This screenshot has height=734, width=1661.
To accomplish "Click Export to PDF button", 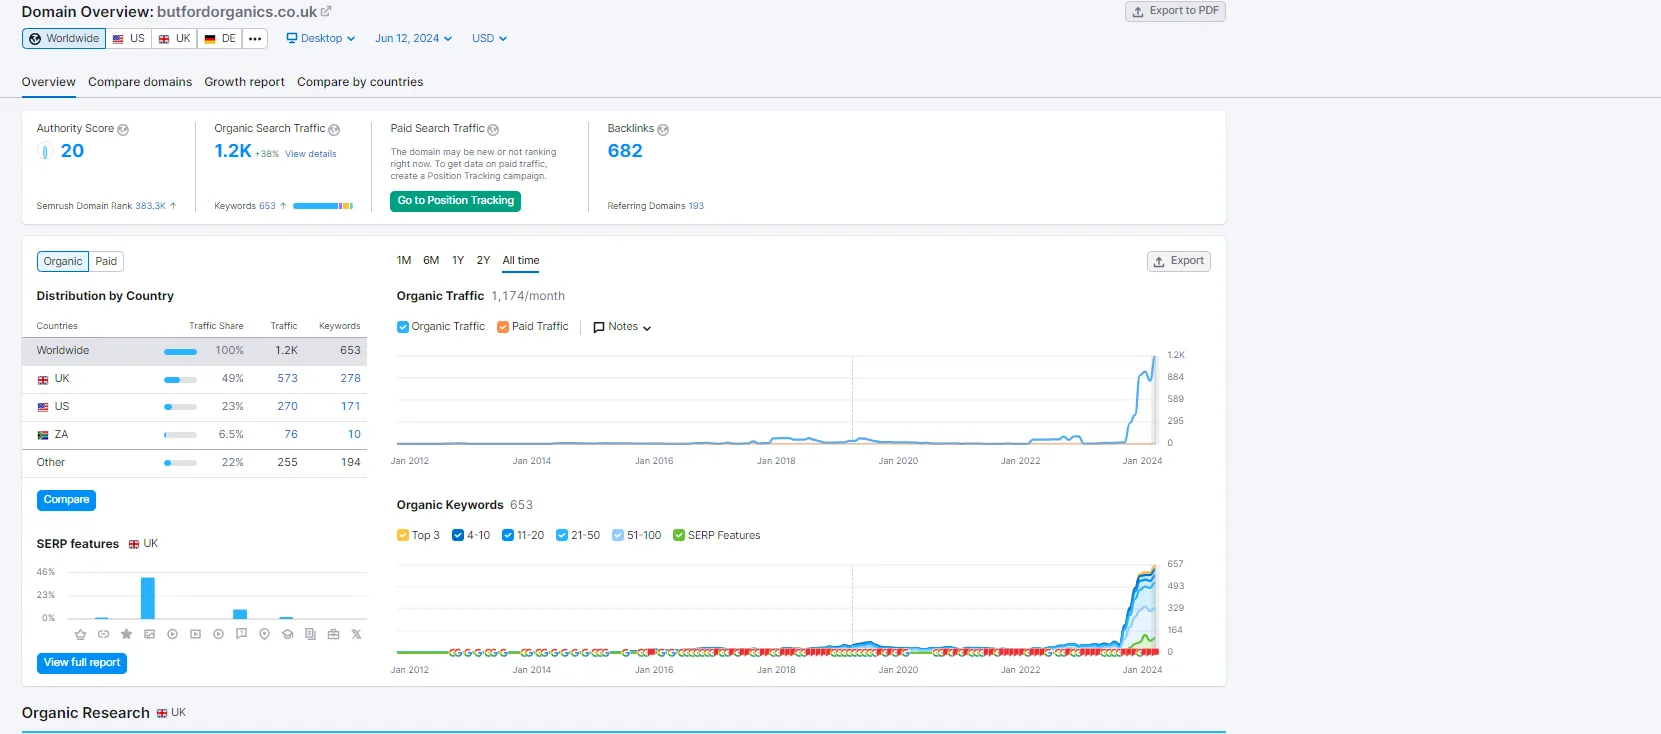I will tap(1175, 11).
